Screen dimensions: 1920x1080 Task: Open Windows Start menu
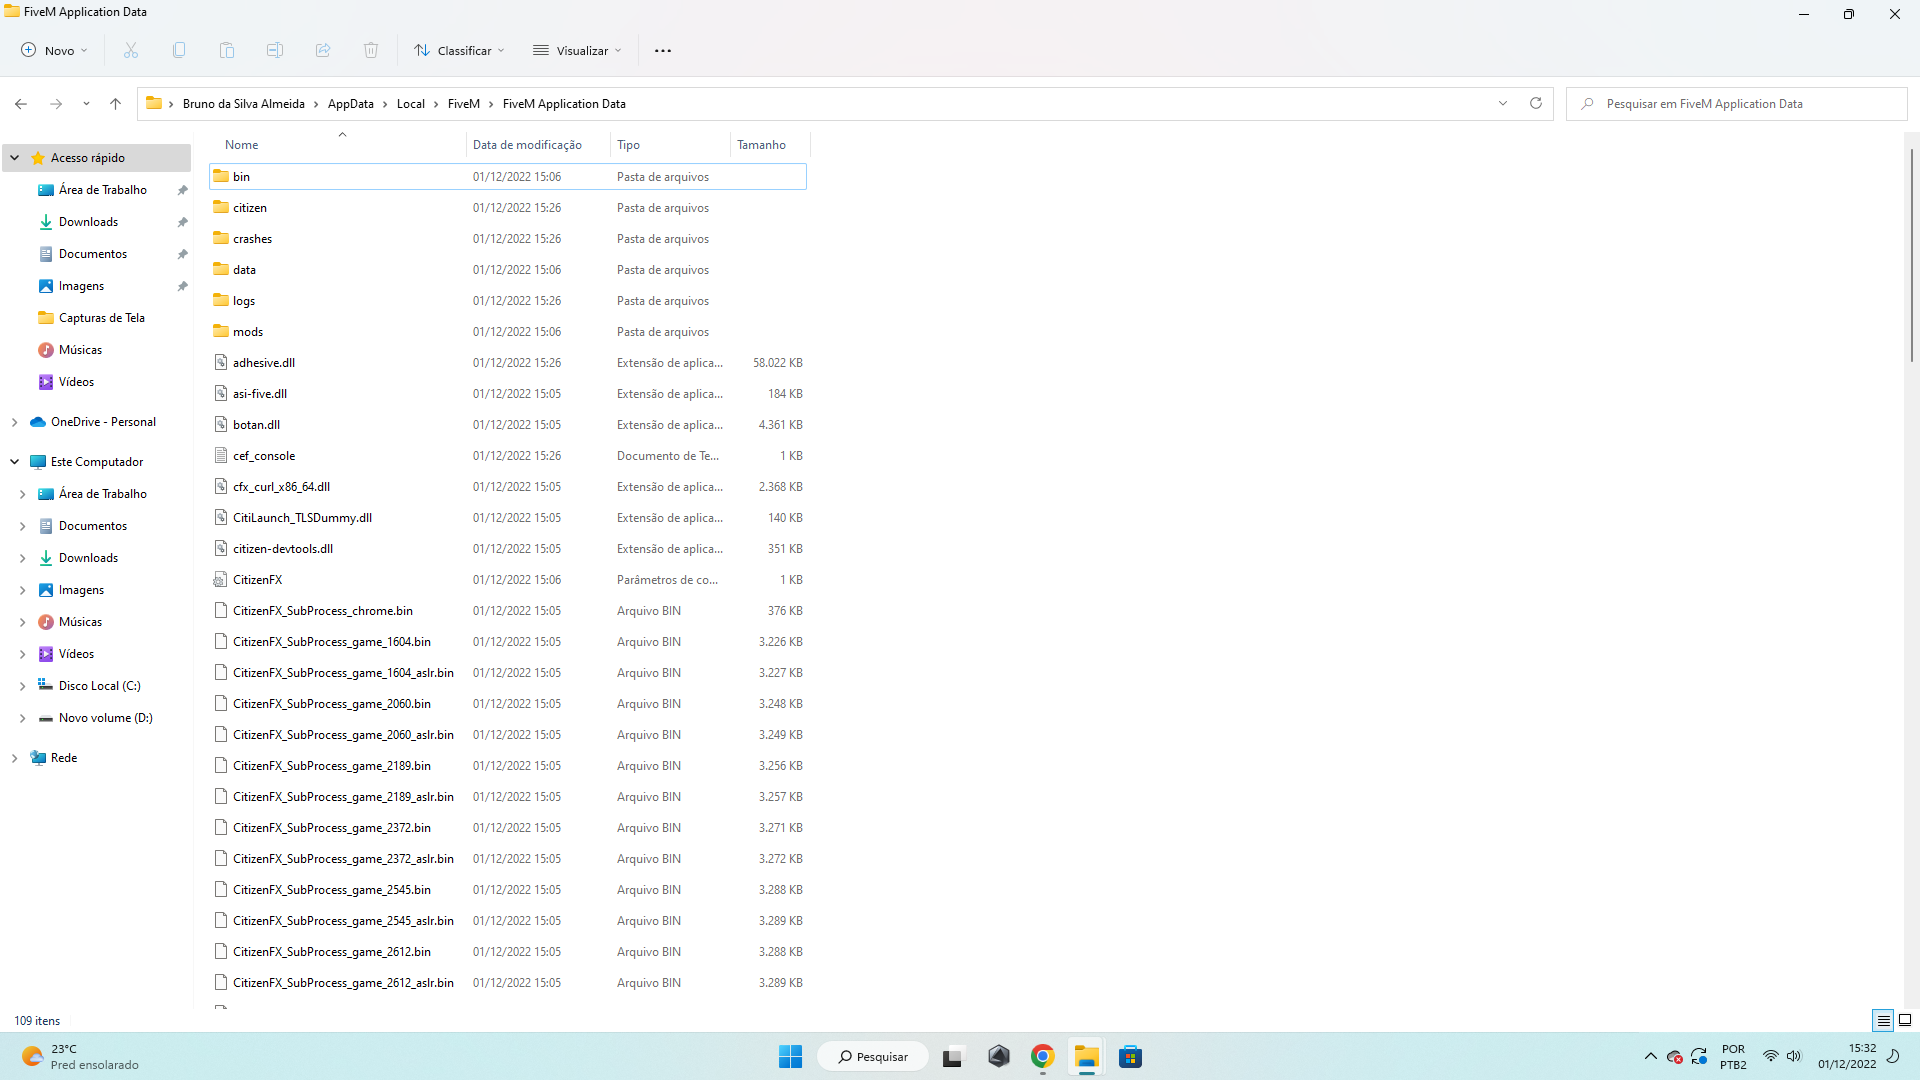click(790, 1056)
